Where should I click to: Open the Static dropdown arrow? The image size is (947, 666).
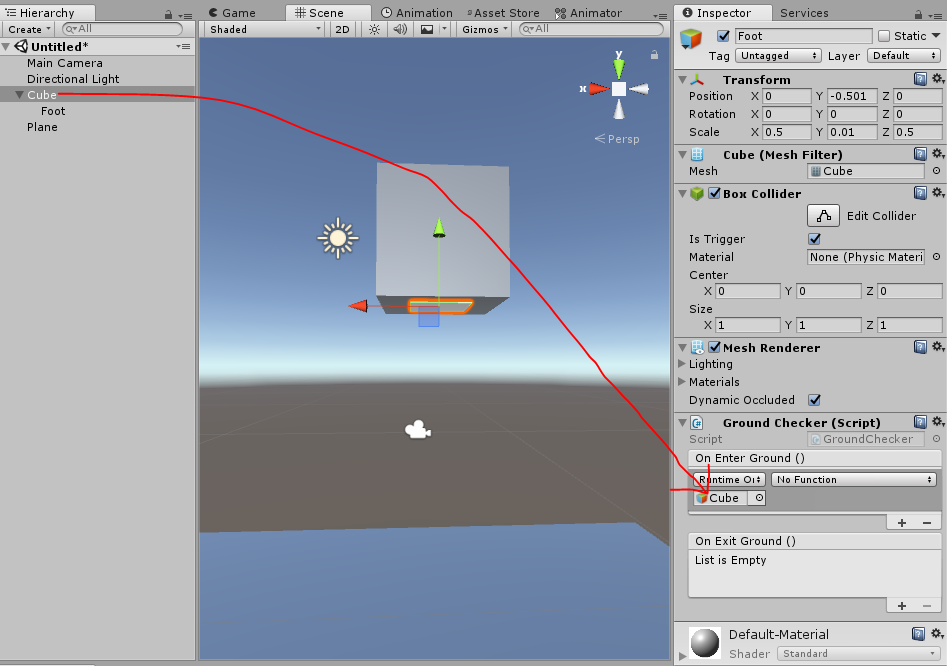click(x=937, y=36)
